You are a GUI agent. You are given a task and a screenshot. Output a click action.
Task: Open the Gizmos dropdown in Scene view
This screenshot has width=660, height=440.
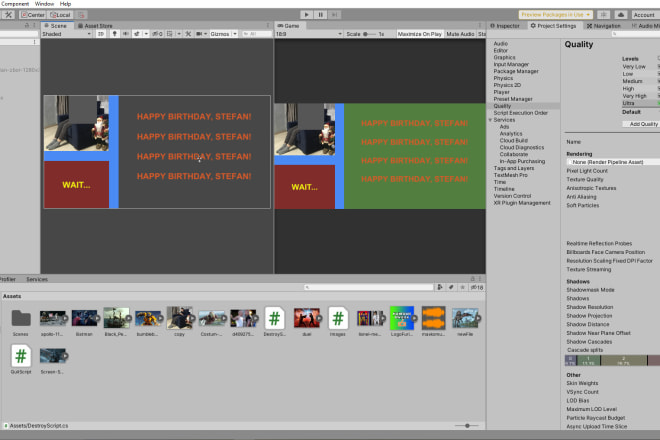[x=222, y=34]
